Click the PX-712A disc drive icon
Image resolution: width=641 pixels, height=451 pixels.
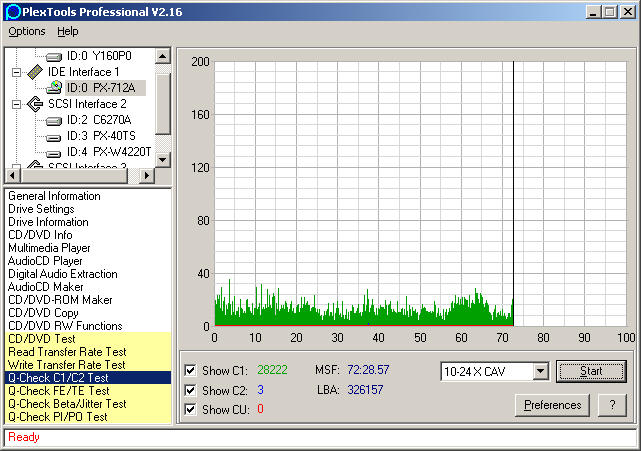pos(54,87)
